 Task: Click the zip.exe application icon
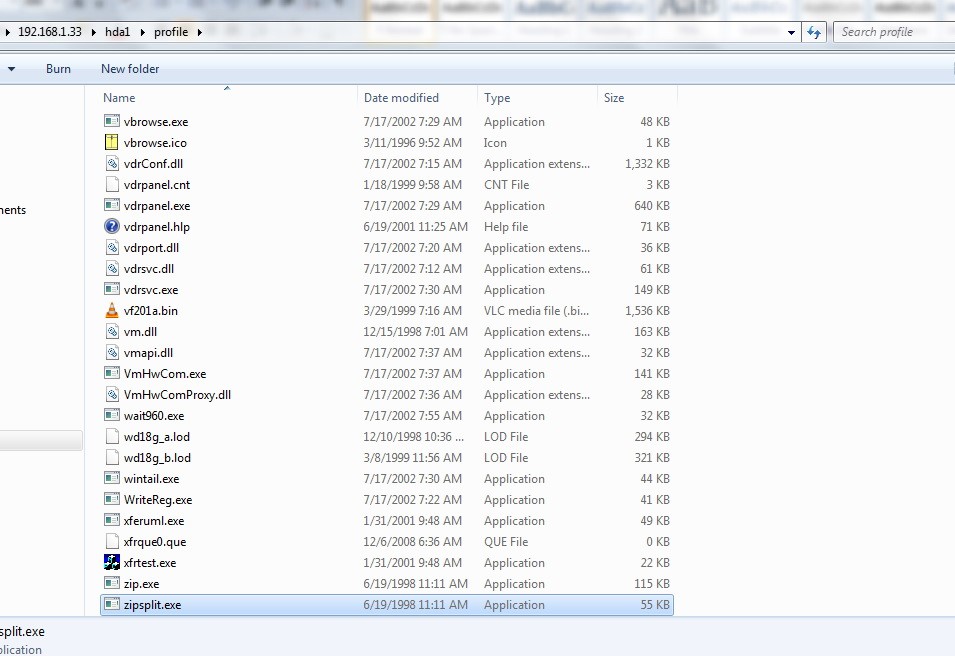111,584
